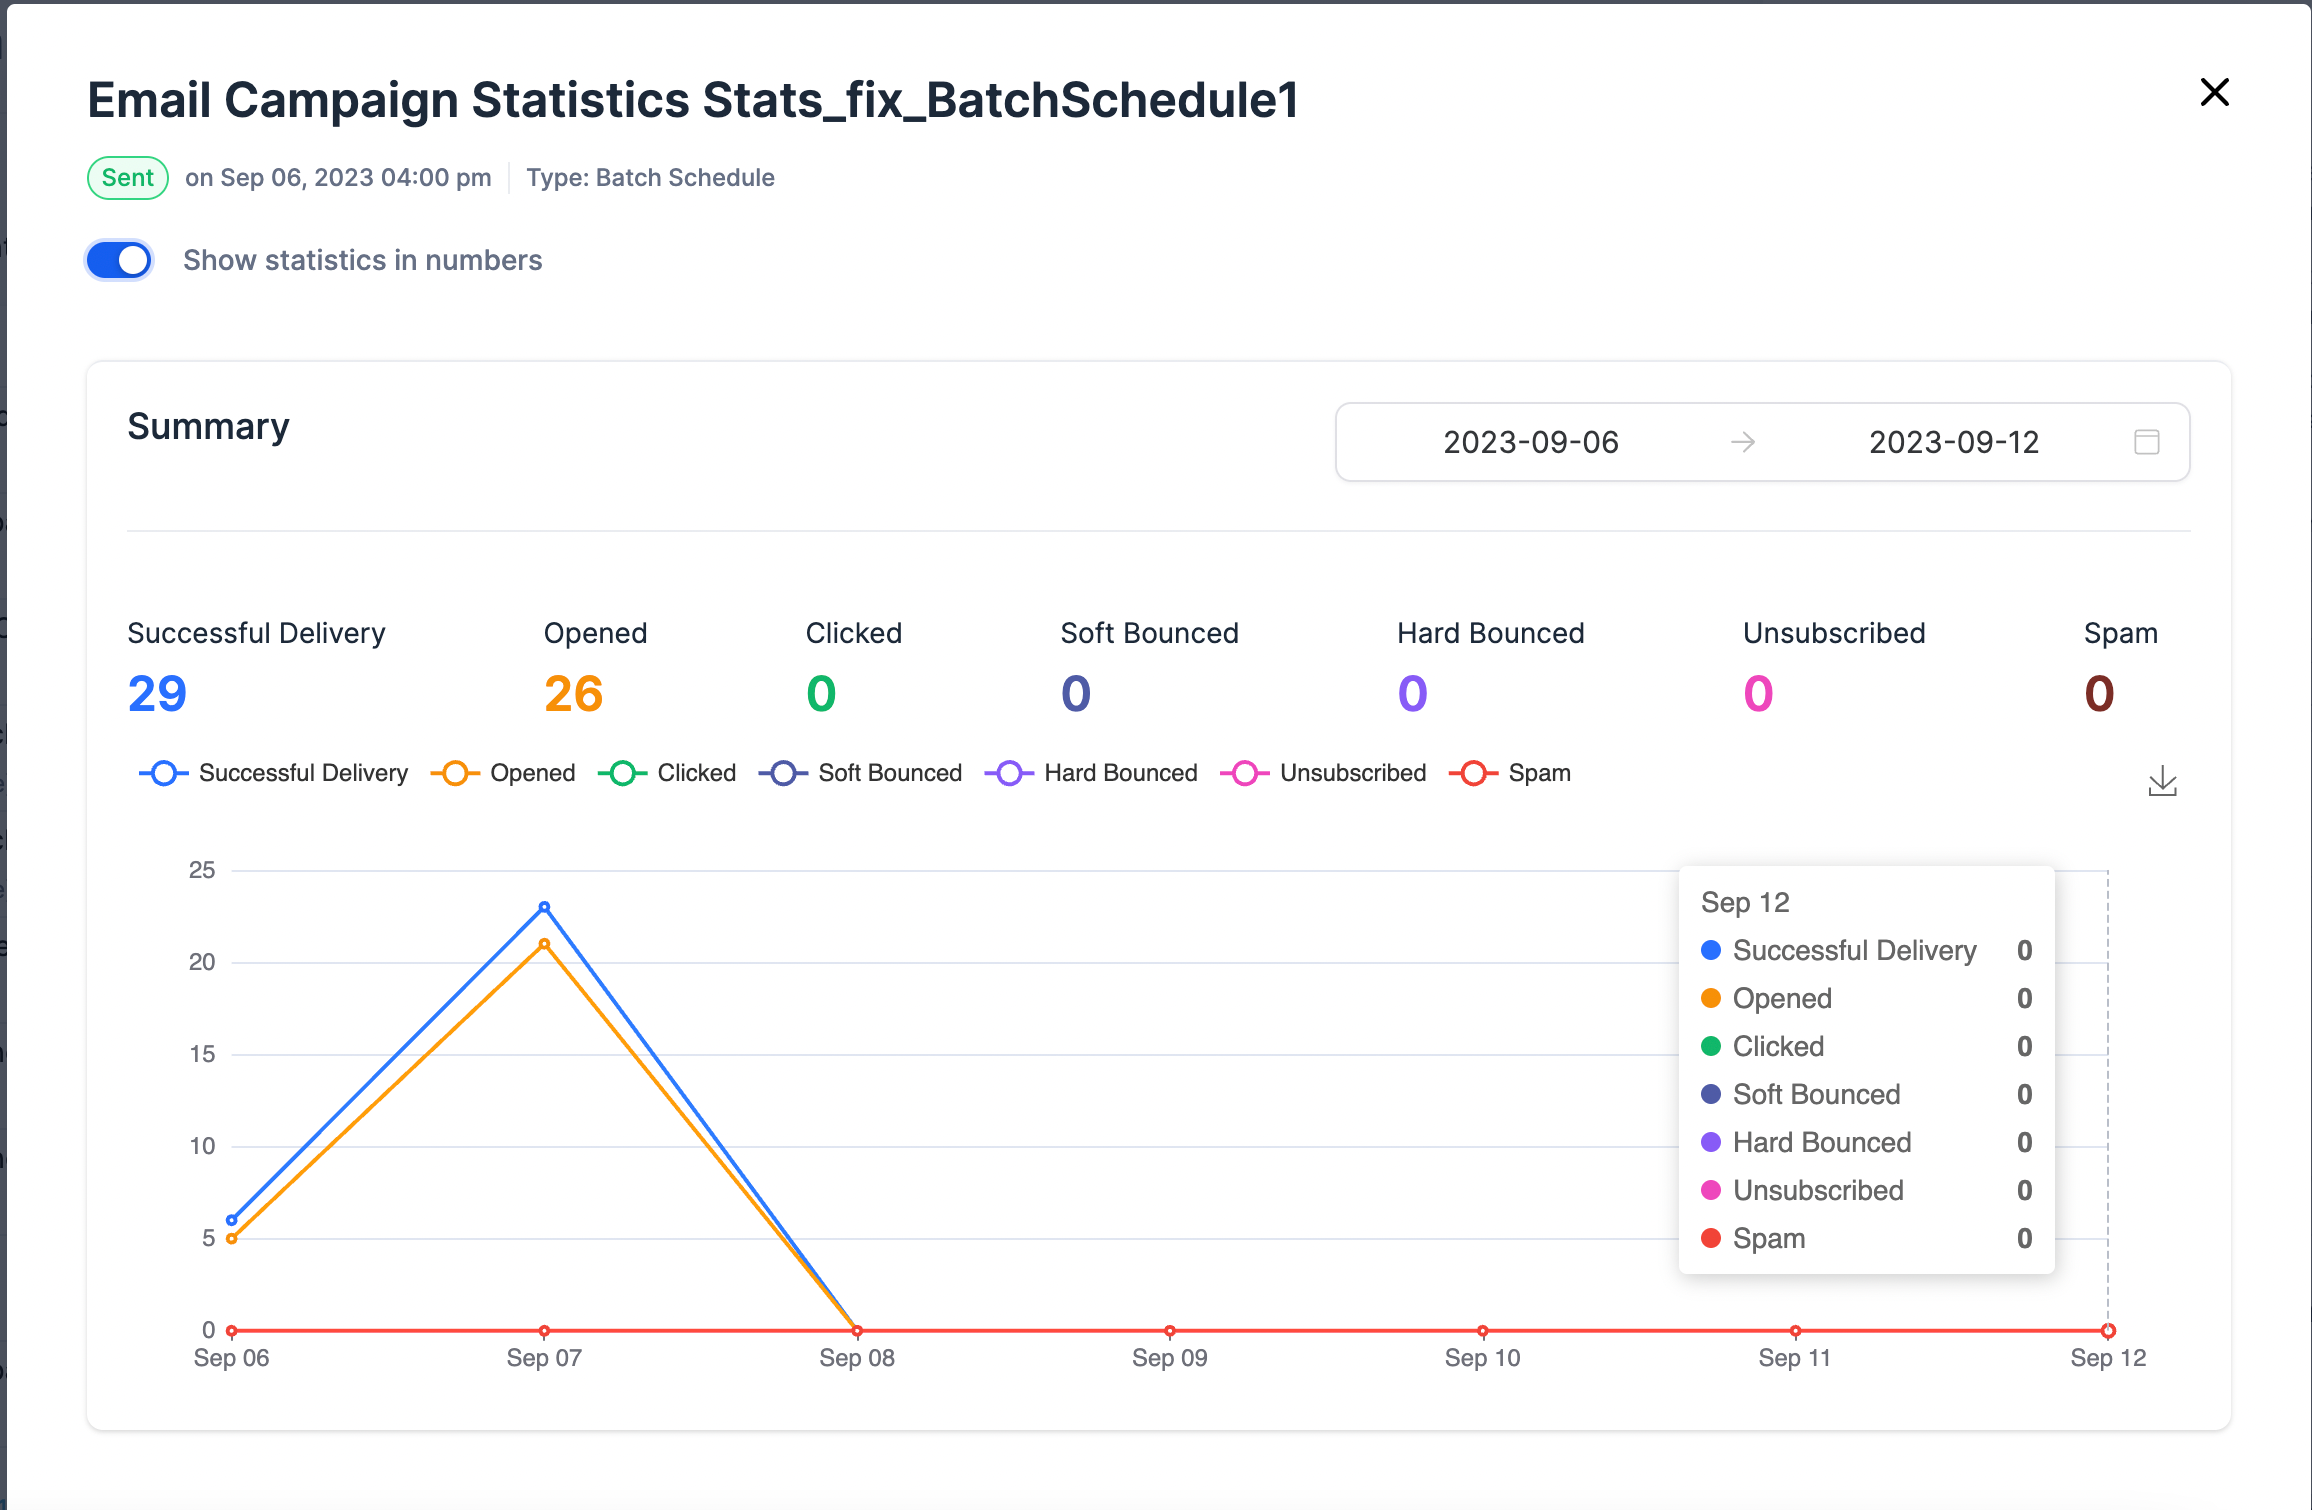Click the Sep 12 tooltip header
Viewport: 2312px width, 1510px height.
point(1745,903)
